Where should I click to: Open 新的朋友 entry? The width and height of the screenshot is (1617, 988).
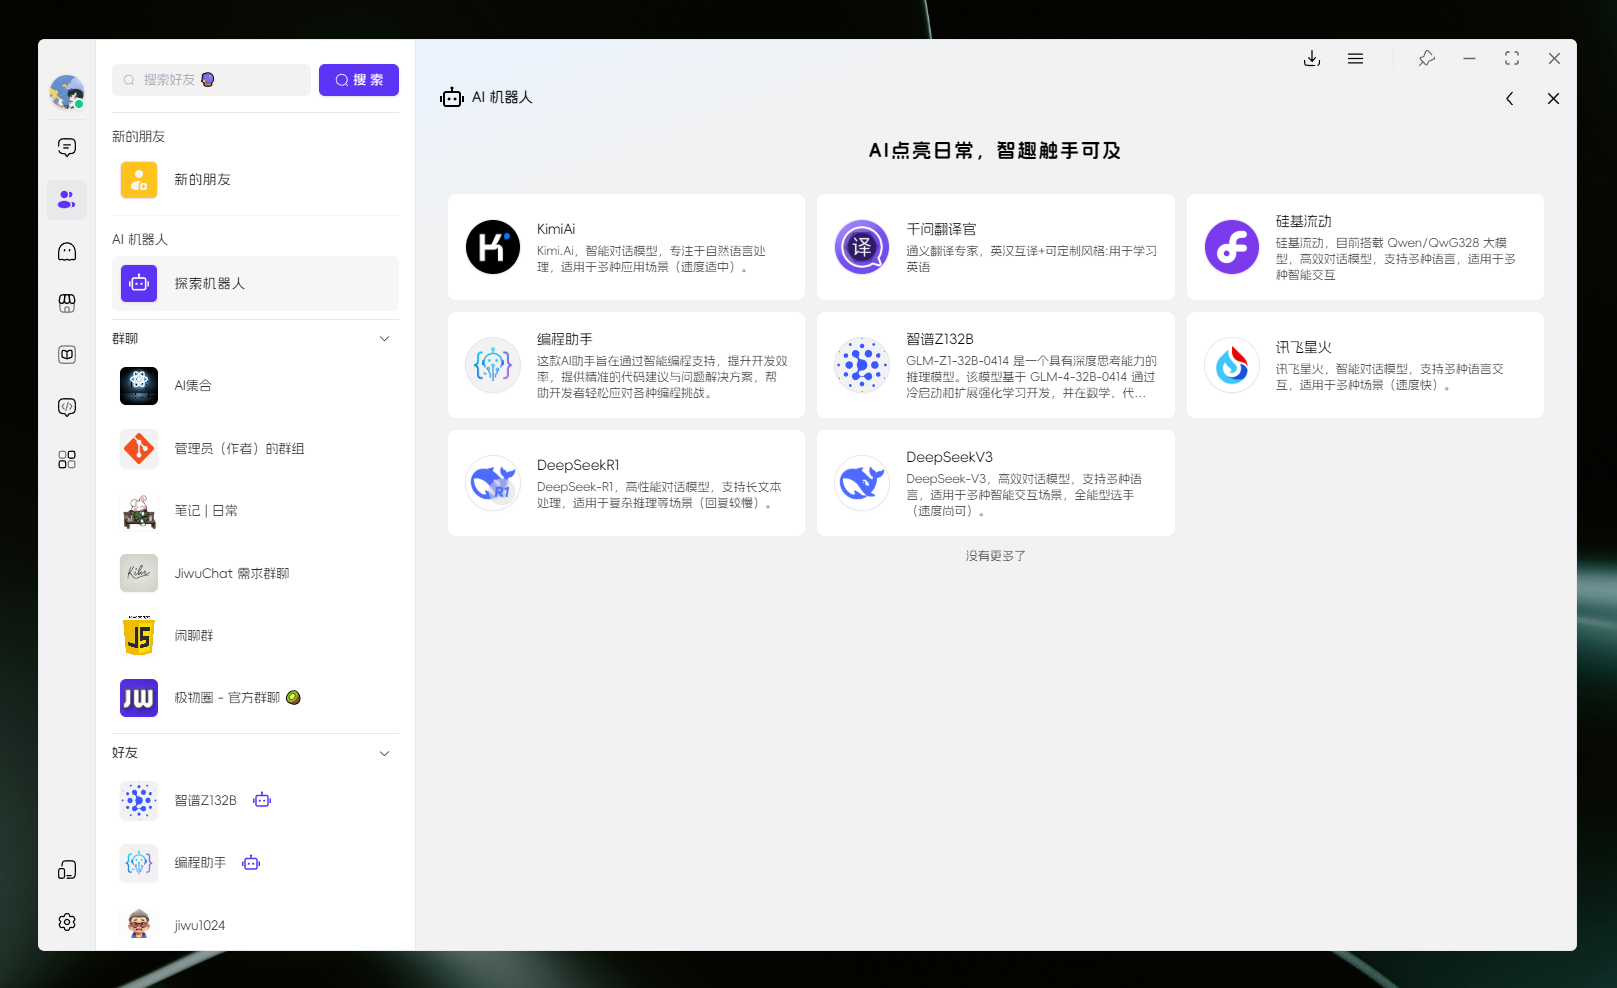coord(255,180)
